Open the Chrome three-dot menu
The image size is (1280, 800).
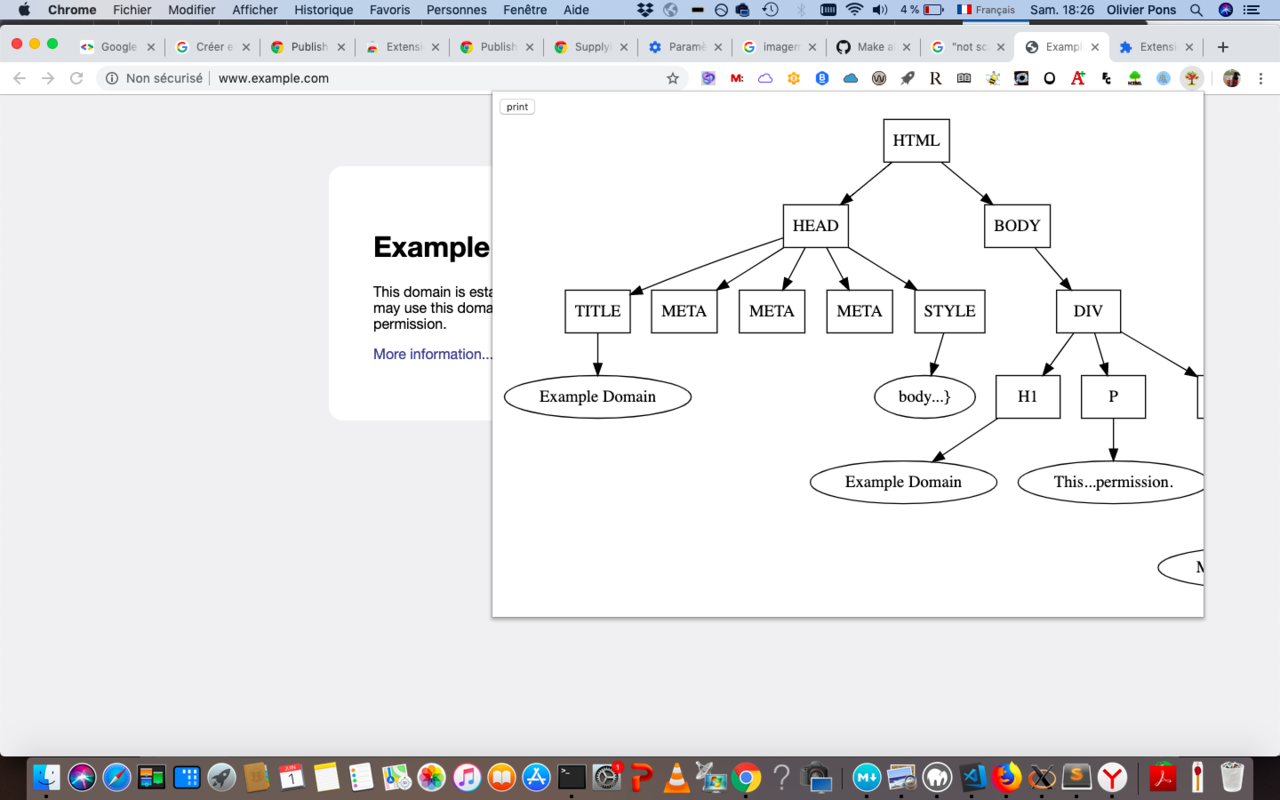click(1261, 78)
